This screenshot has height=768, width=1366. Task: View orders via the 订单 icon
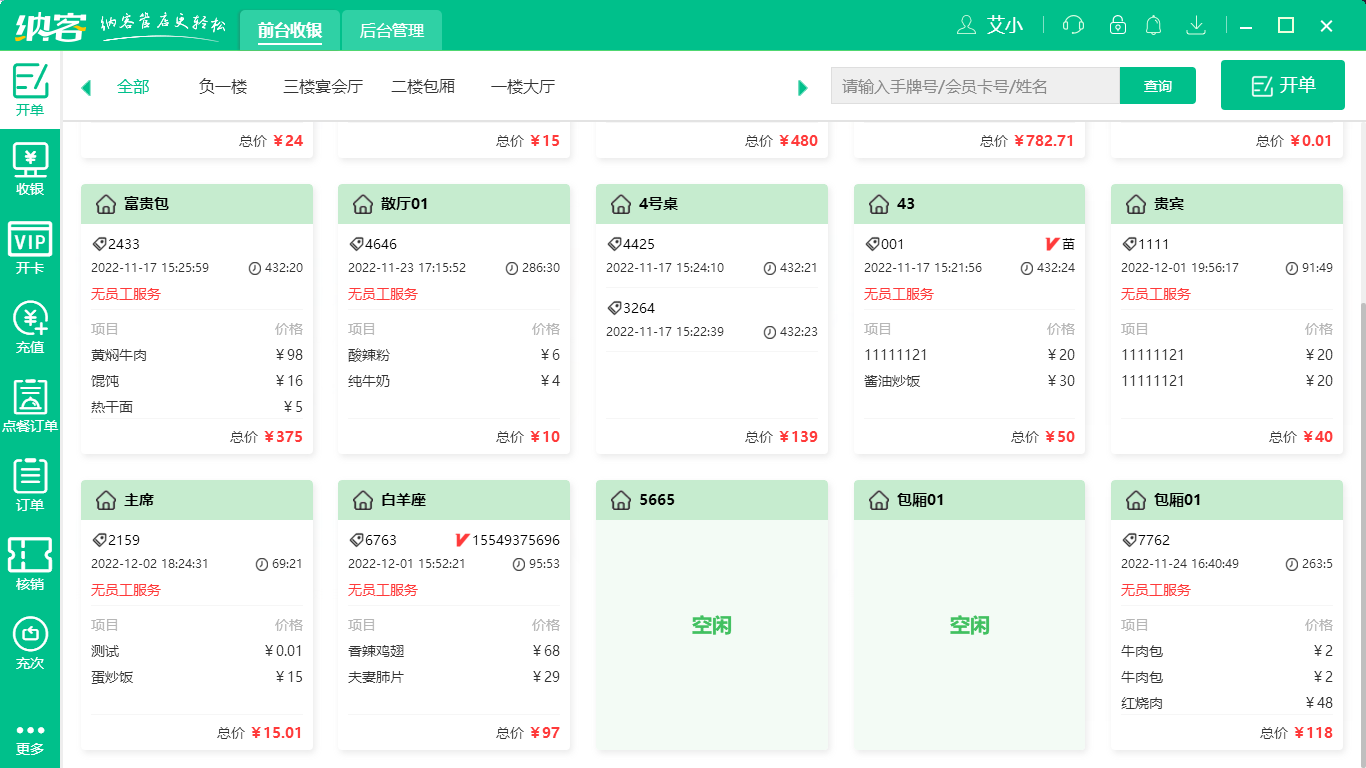30,485
